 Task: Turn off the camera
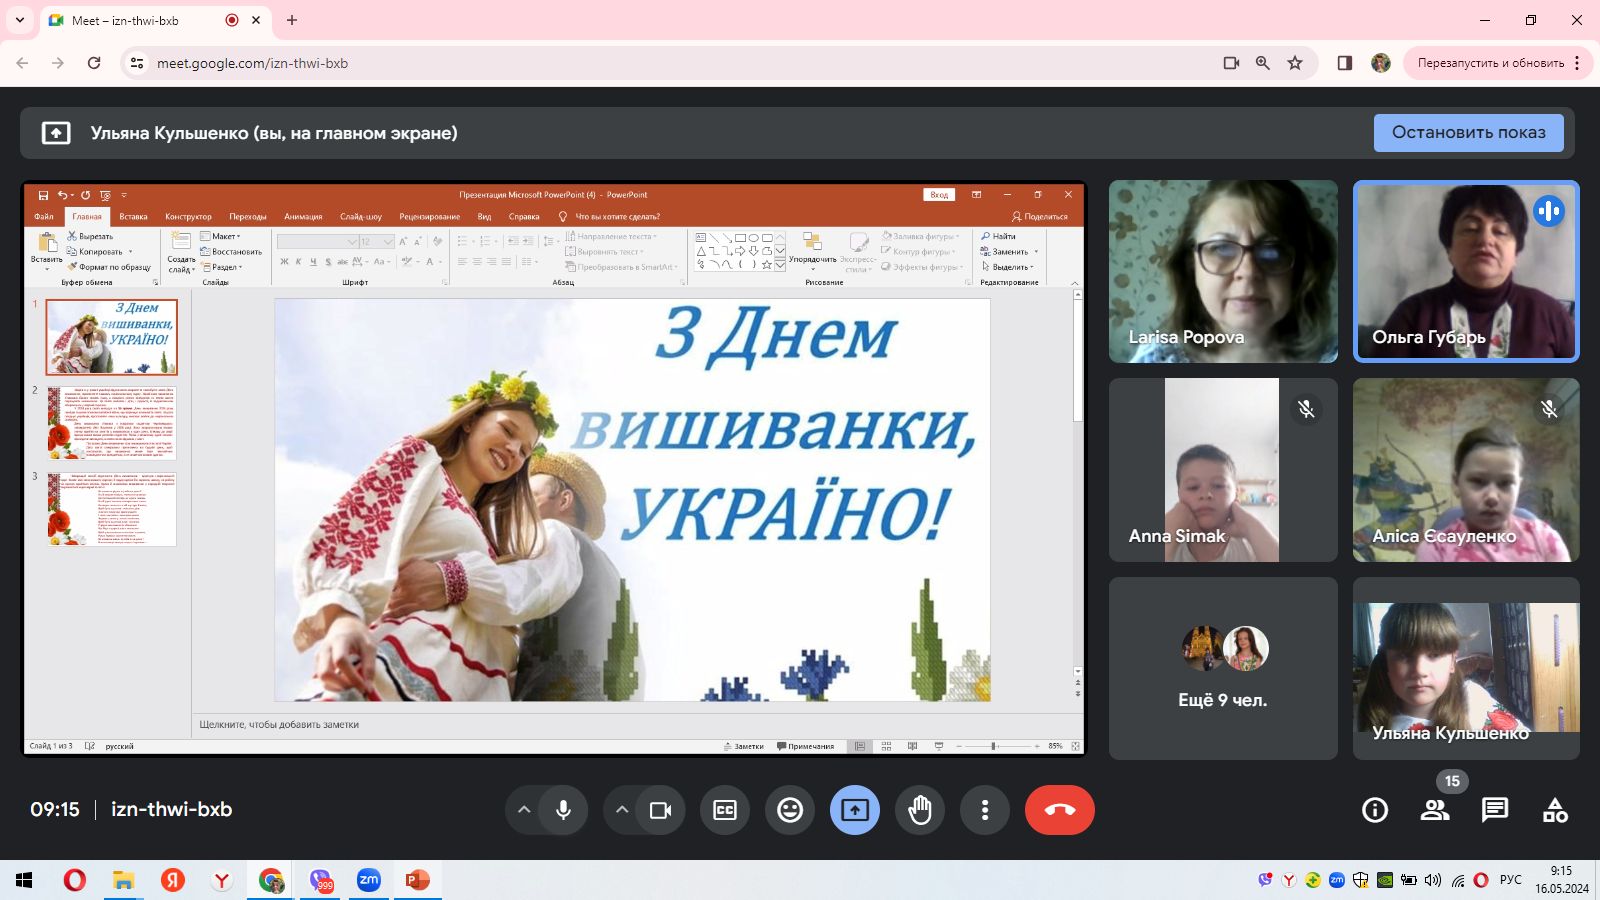pyautogui.click(x=660, y=810)
